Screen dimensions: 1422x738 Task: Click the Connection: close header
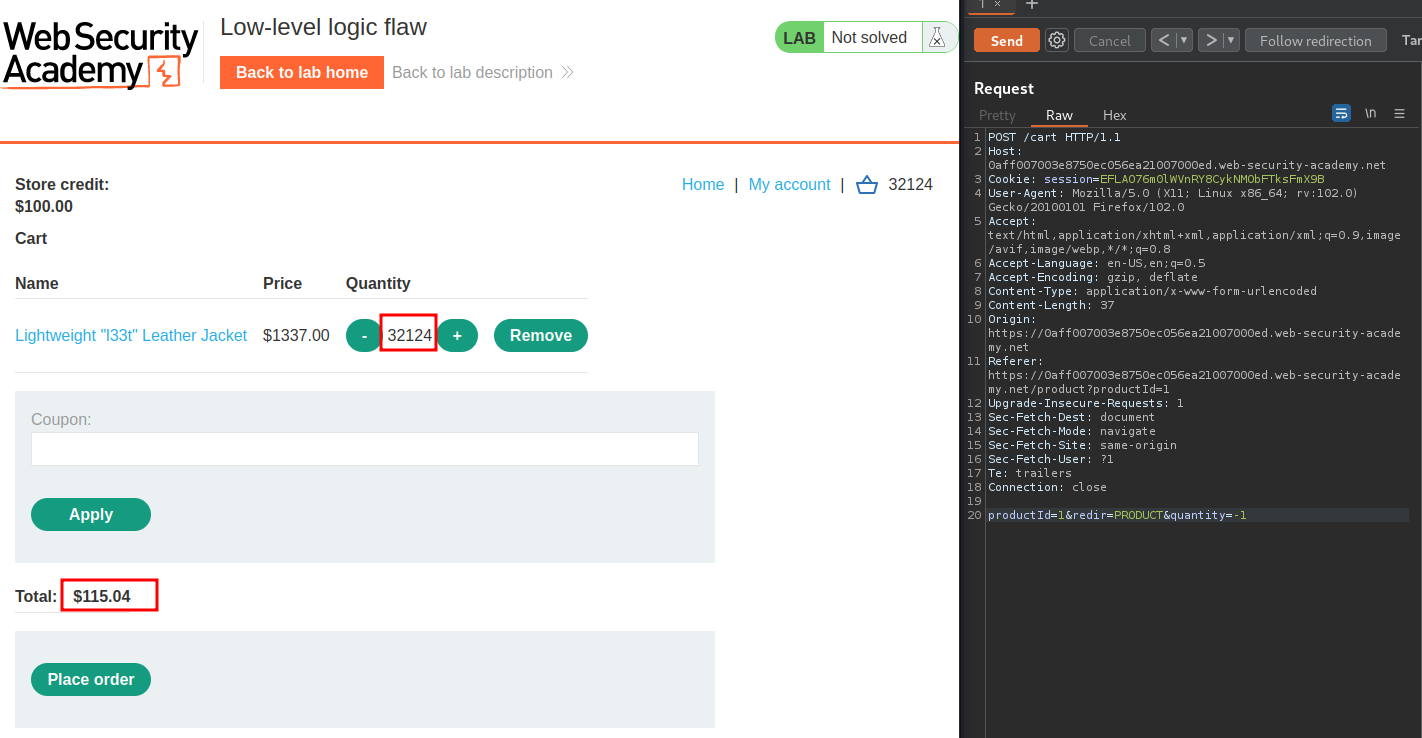(x=1047, y=487)
